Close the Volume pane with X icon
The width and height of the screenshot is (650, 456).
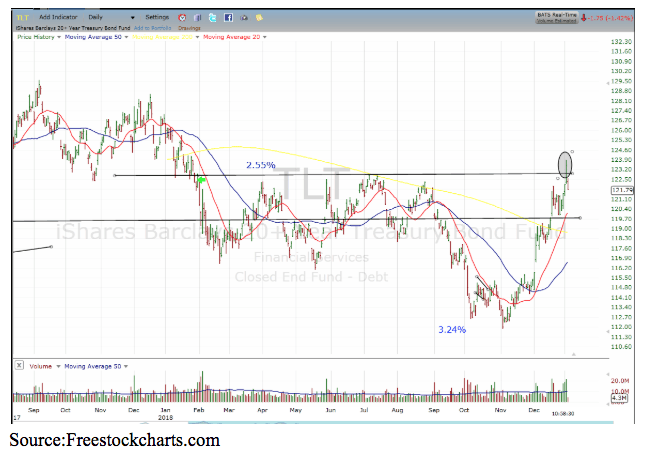19,365
